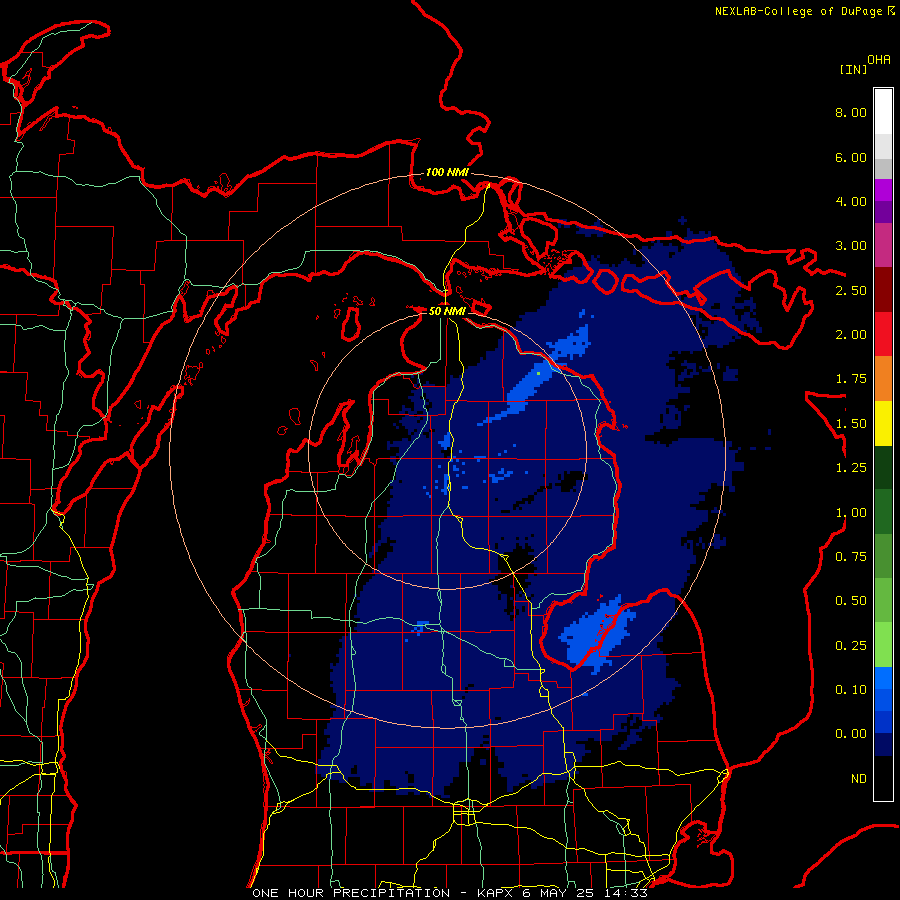Select the dark red swatch beside 2.50
This screenshot has width=900, height=900.
[x=883, y=290]
